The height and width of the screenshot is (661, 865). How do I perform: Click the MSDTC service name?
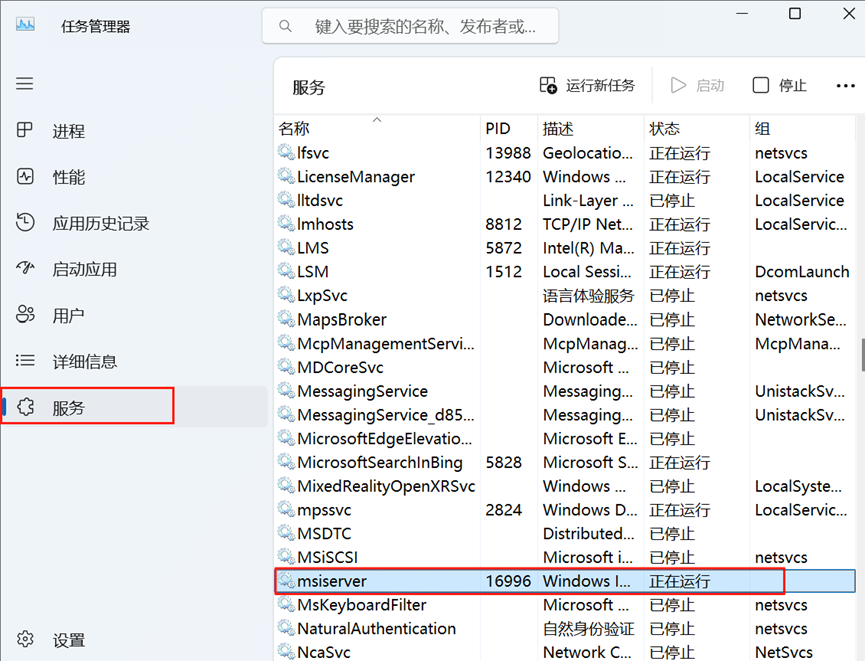point(324,534)
